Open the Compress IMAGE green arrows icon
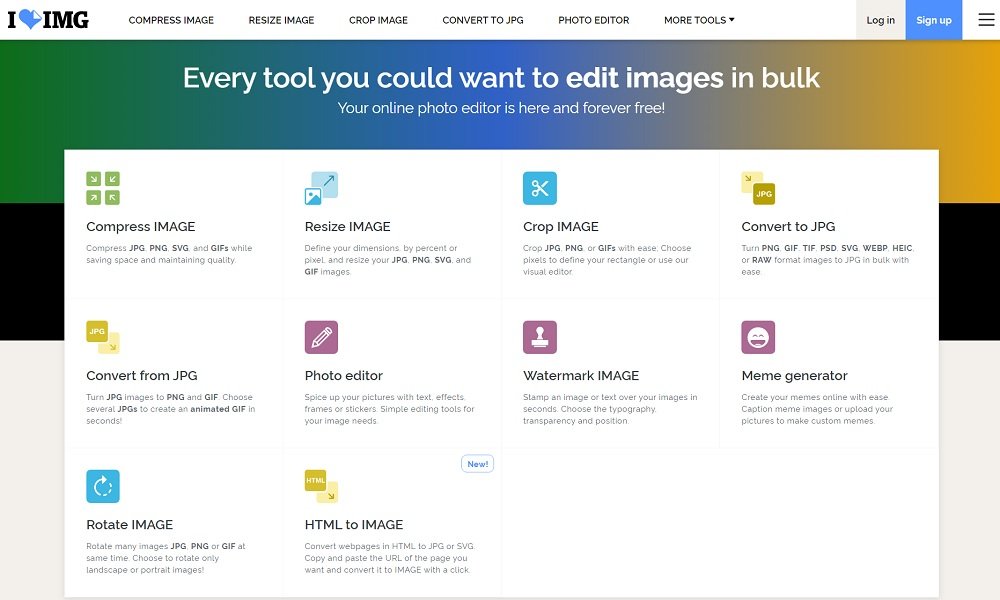 [x=103, y=188]
